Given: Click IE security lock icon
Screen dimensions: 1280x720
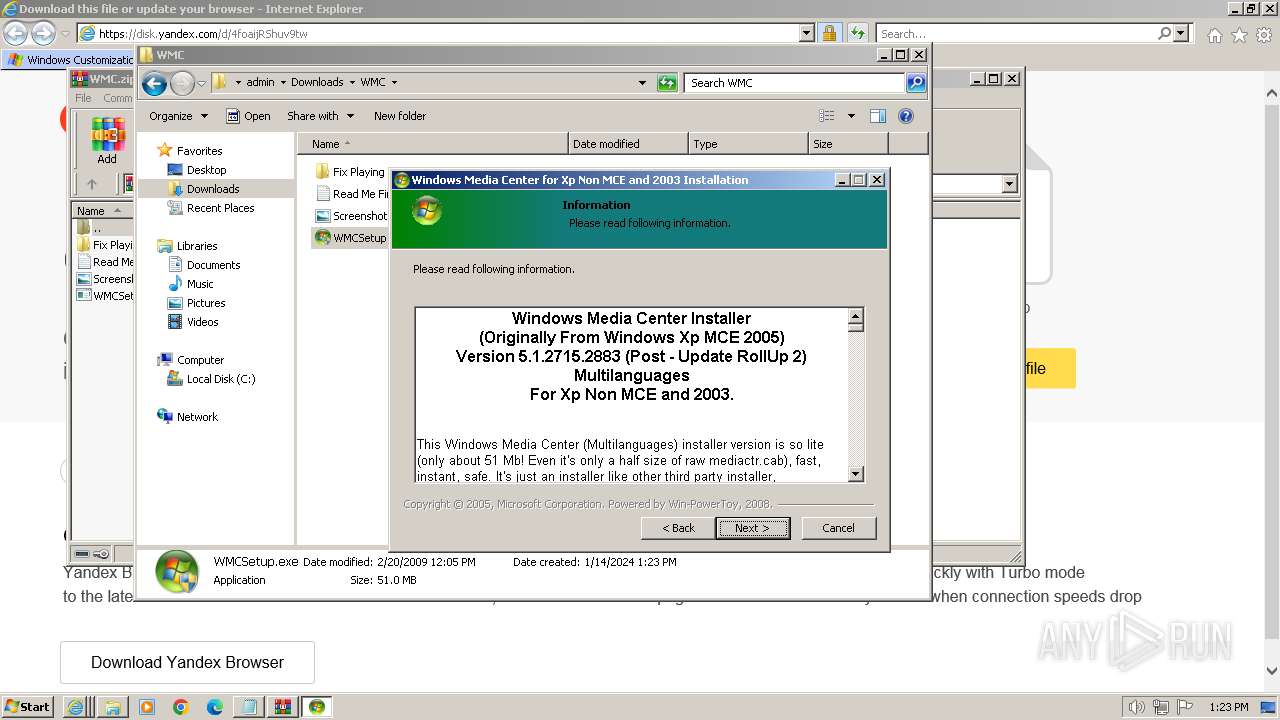Looking at the screenshot, I should coord(829,33).
